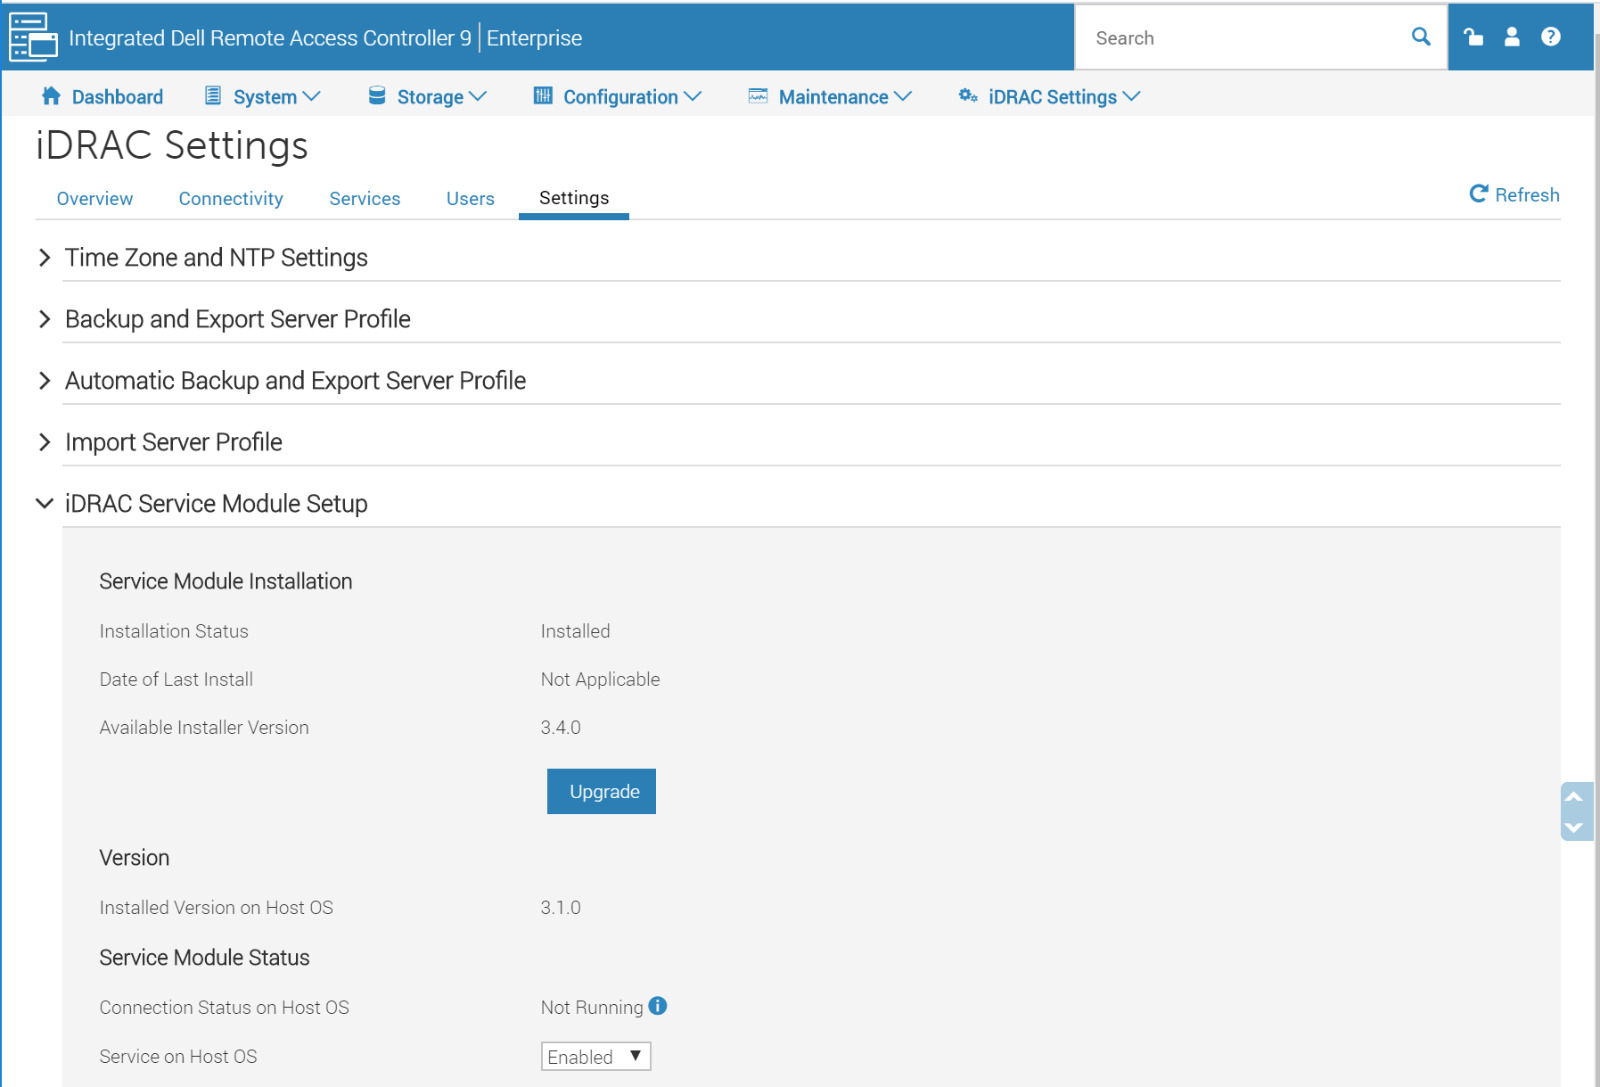Click the Refresh circular arrow icon
This screenshot has width=1600, height=1087.
(1479, 194)
